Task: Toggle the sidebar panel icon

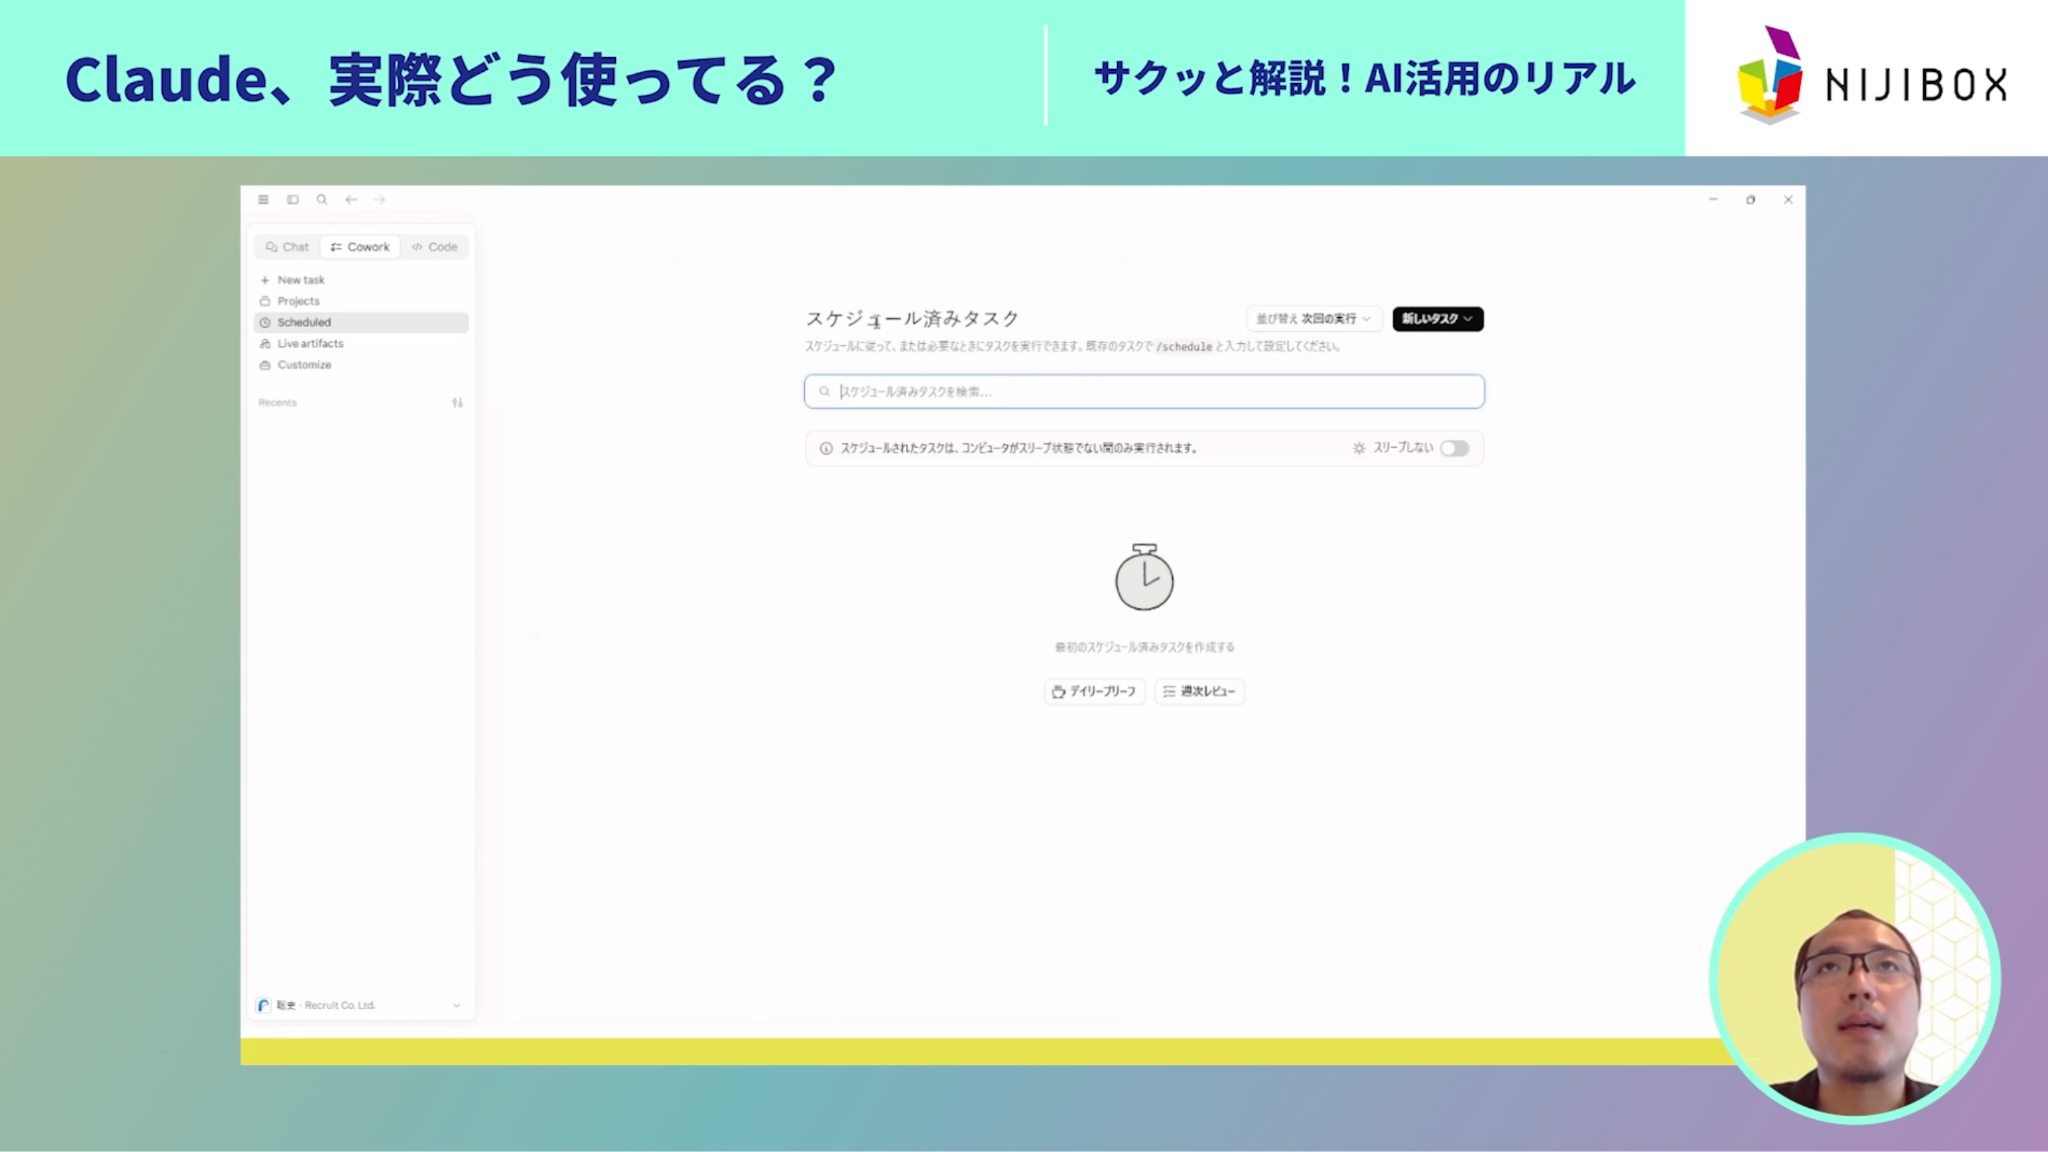Action: [x=293, y=200]
